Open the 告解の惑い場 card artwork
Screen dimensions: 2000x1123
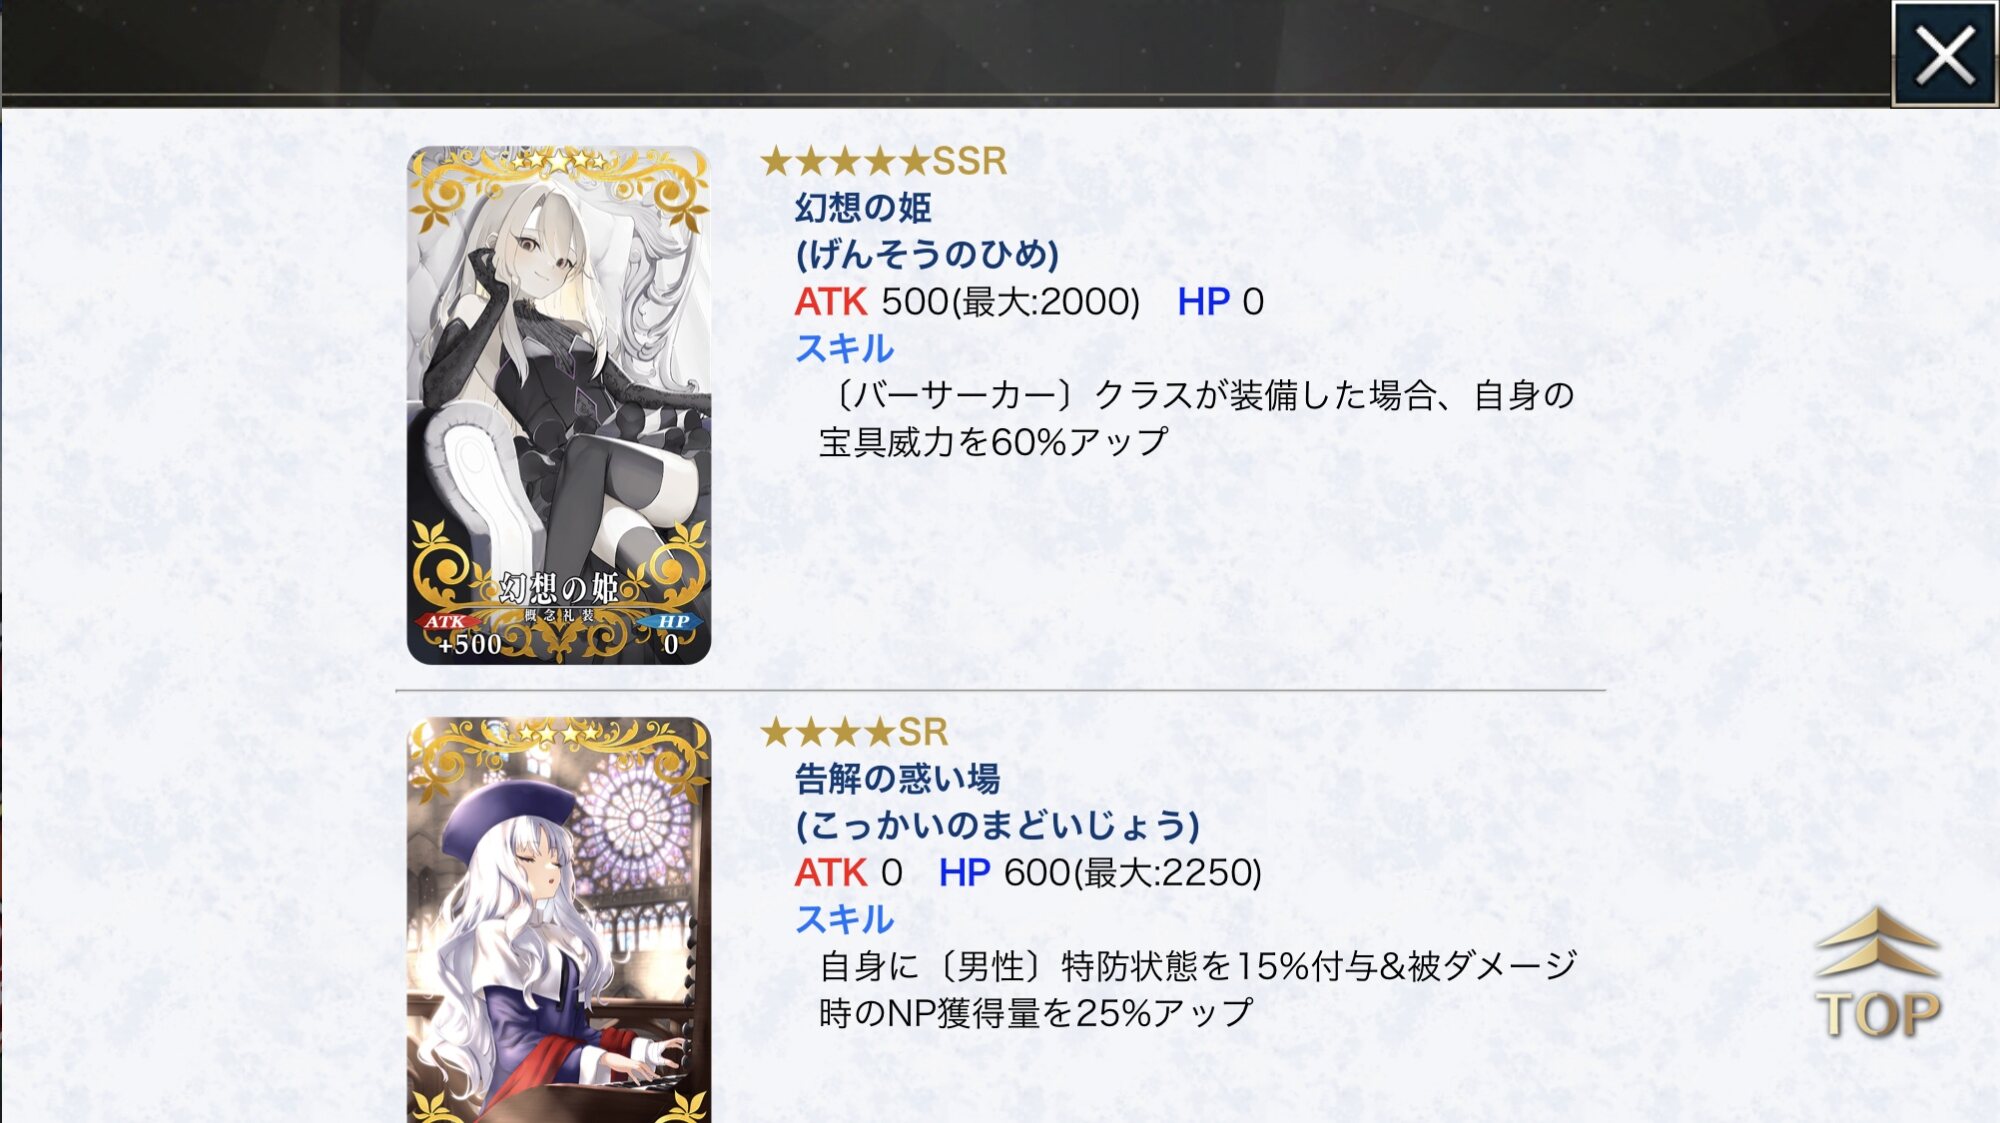click(x=559, y=920)
